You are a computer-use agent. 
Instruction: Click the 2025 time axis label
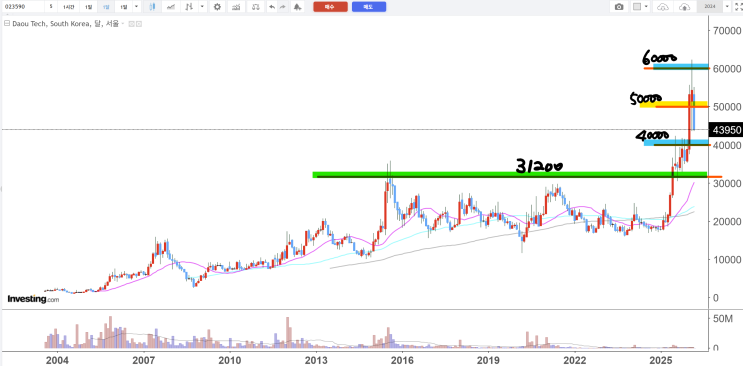(x=661, y=359)
